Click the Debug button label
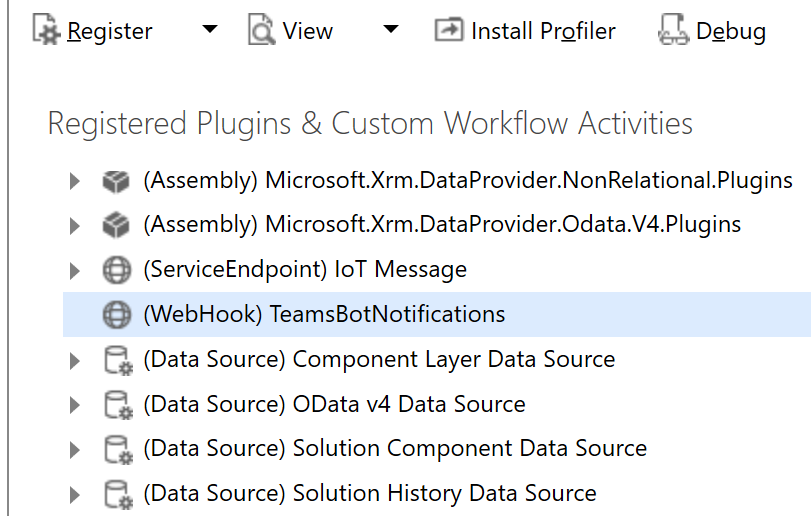This screenshot has width=811, height=516. pyautogui.click(x=731, y=31)
